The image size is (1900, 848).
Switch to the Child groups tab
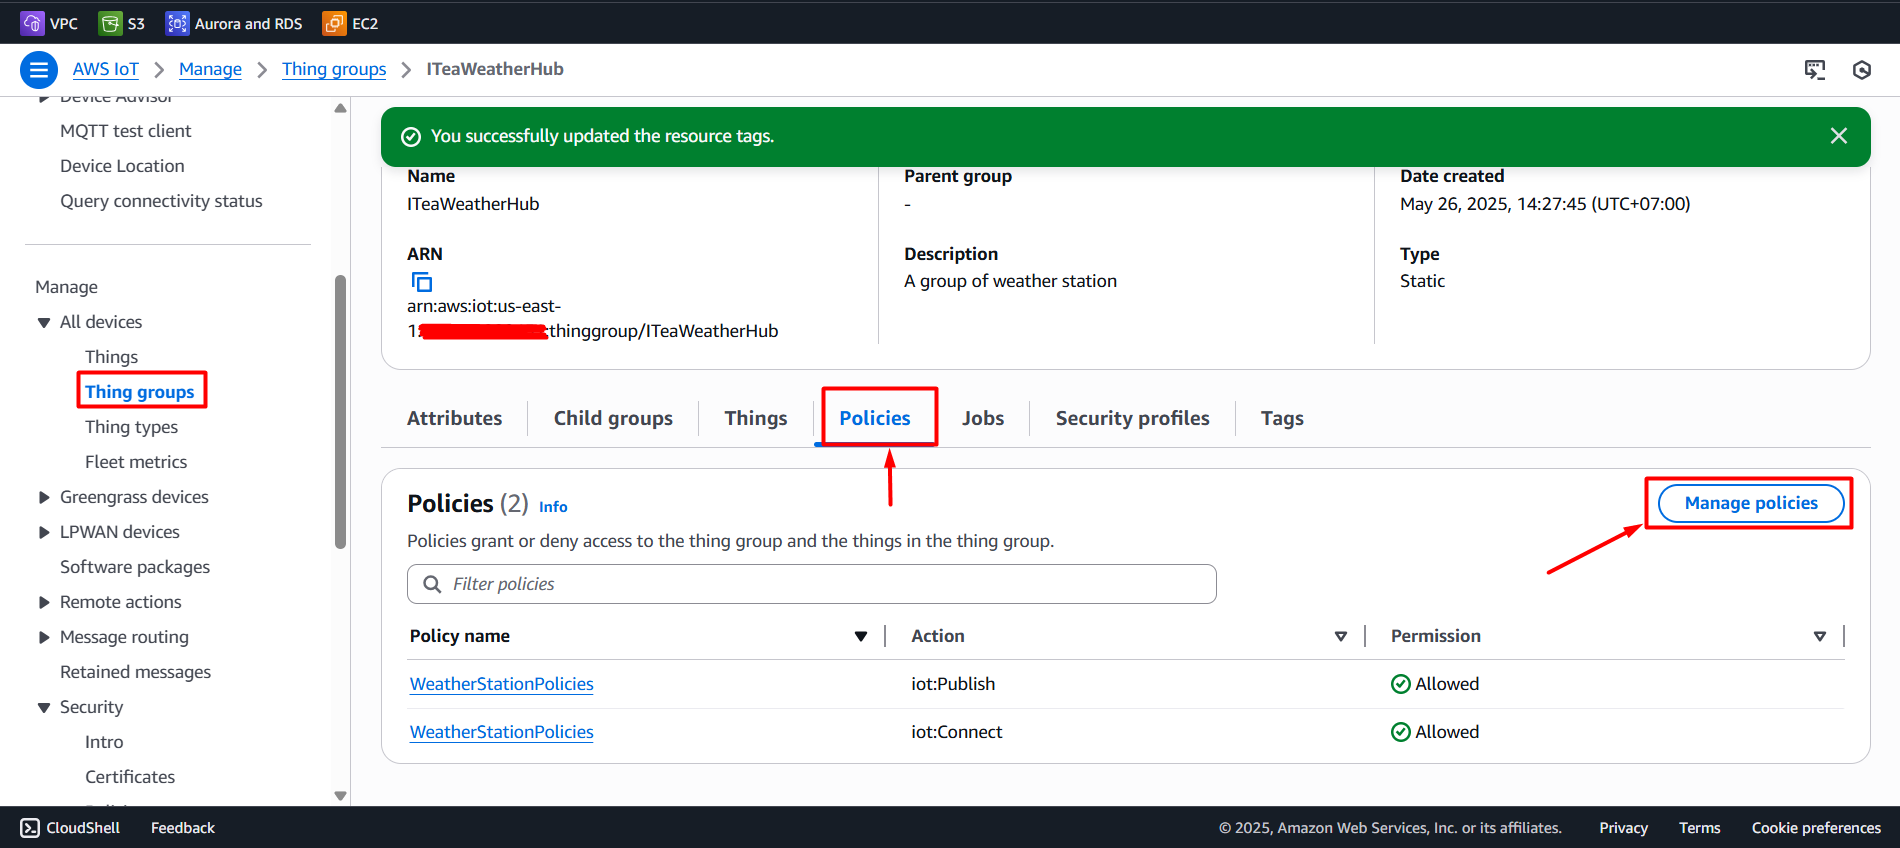click(613, 418)
